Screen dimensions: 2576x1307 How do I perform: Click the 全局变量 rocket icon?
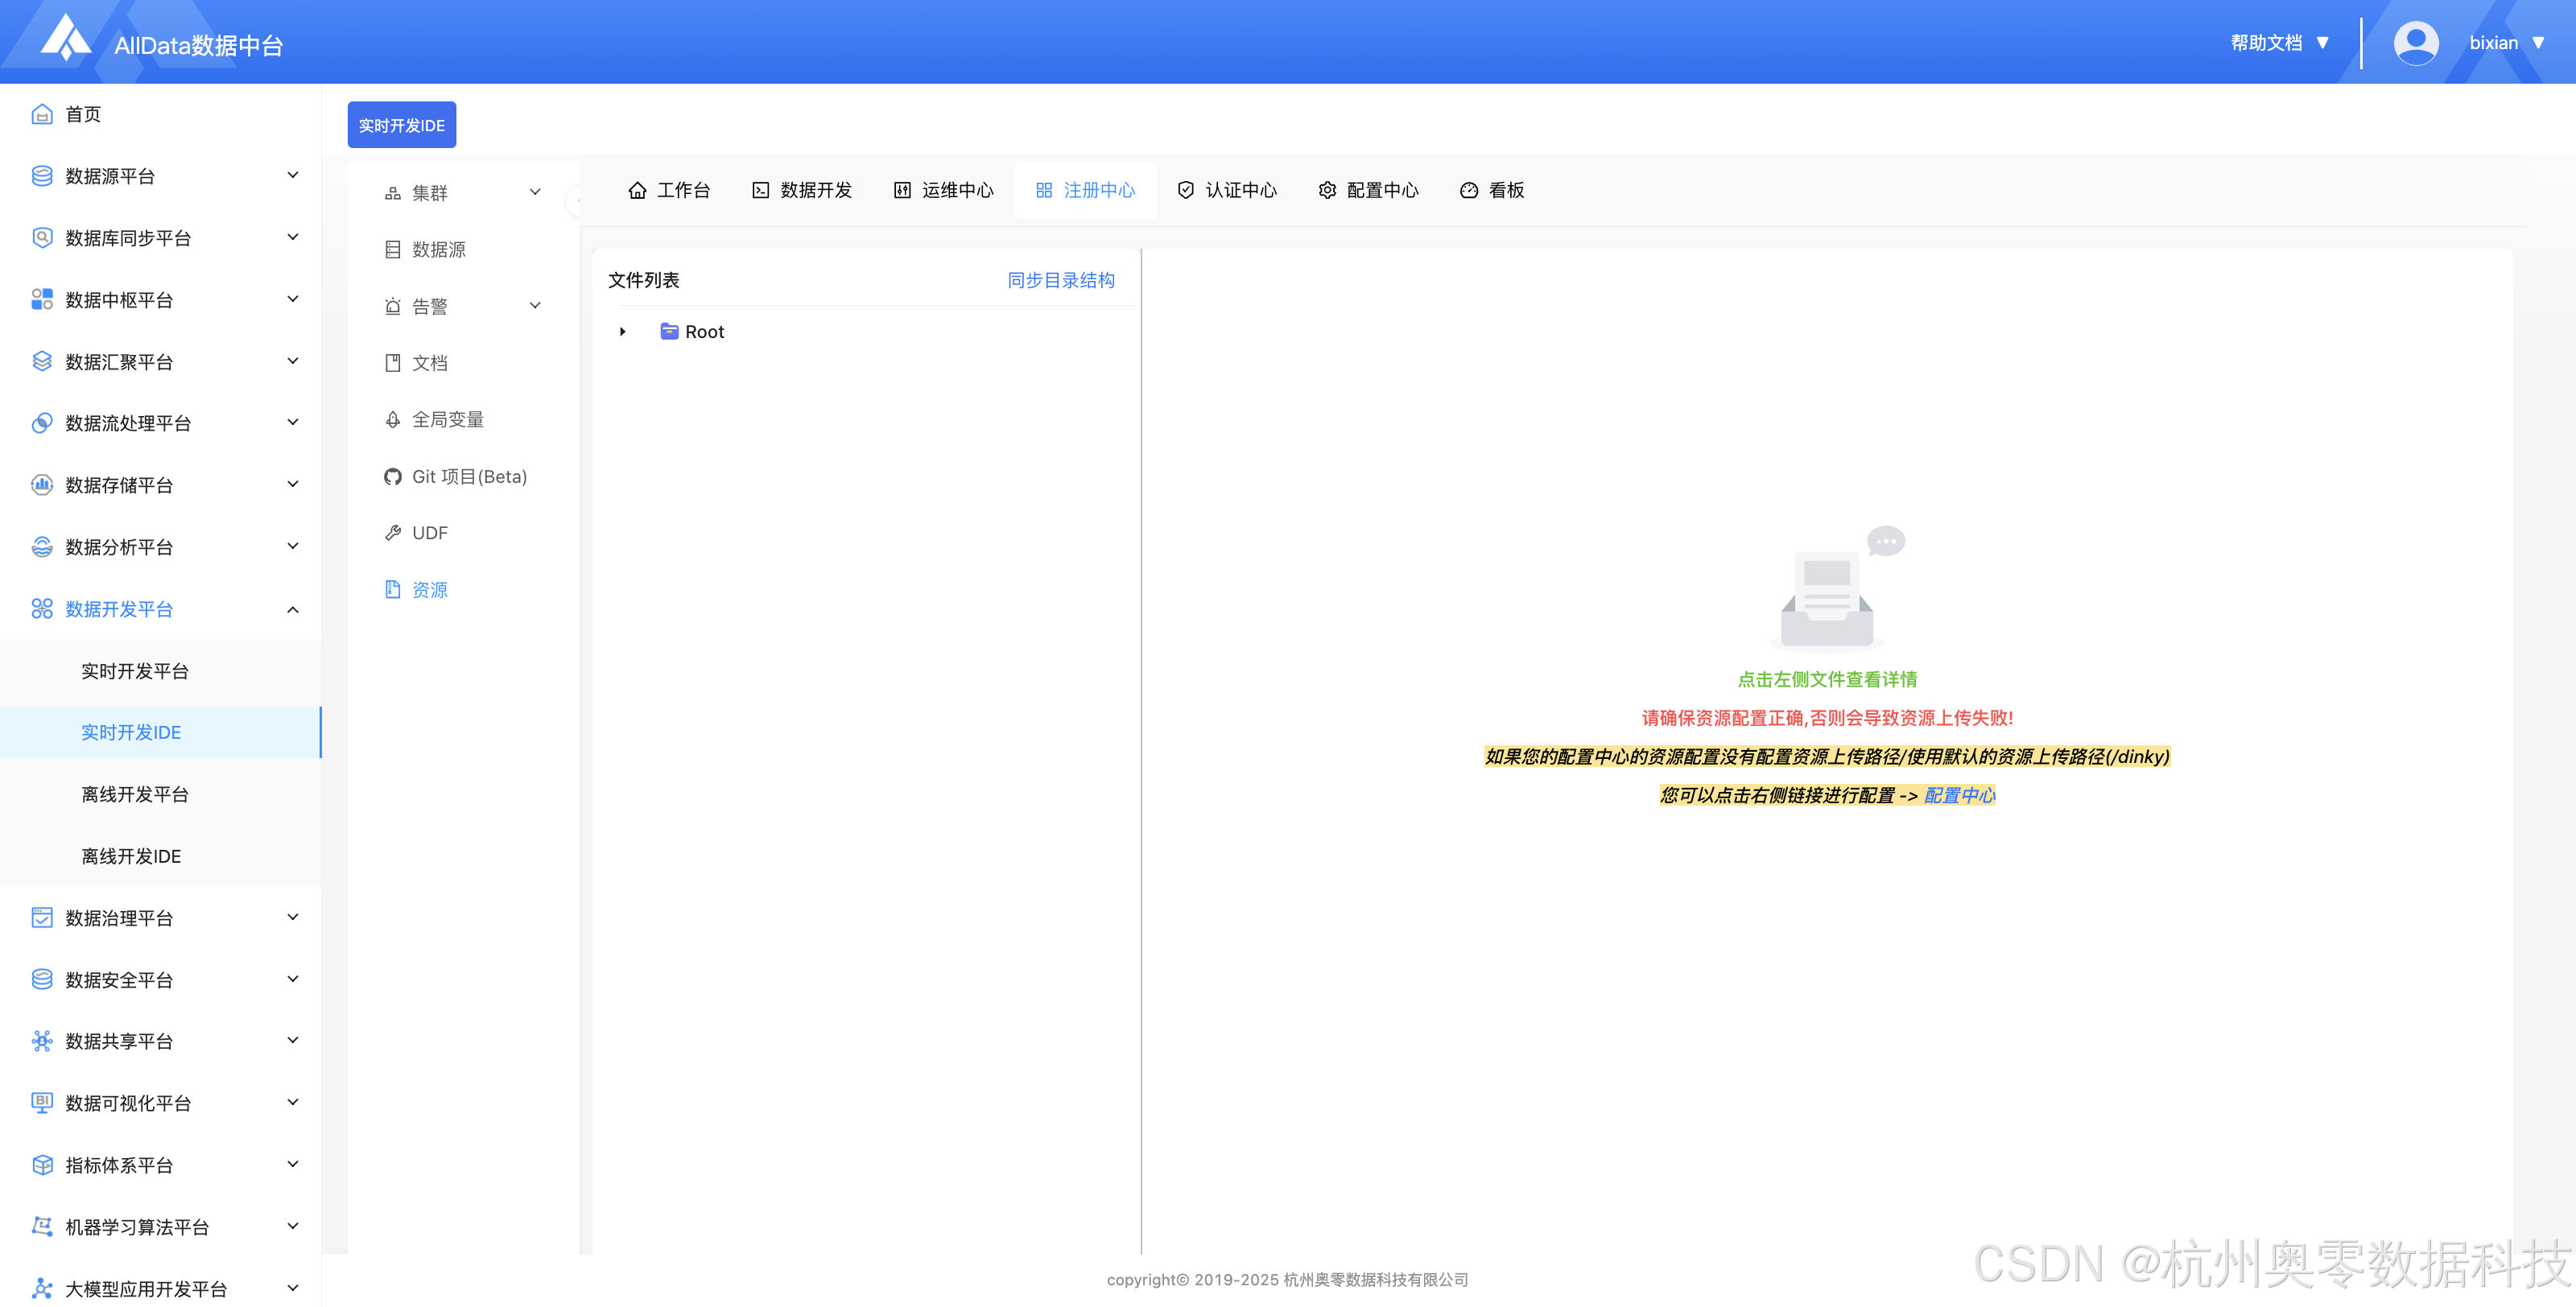pos(392,420)
